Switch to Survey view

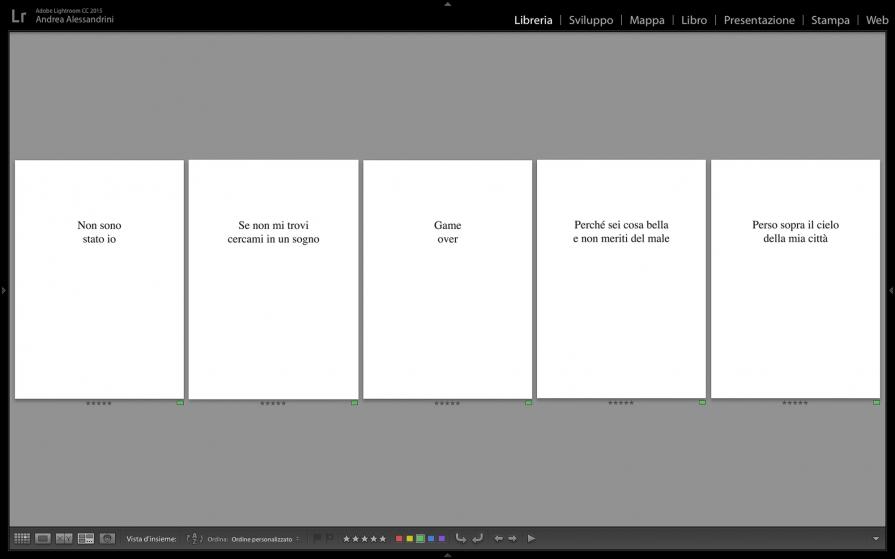pyautogui.click(x=86, y=538)
